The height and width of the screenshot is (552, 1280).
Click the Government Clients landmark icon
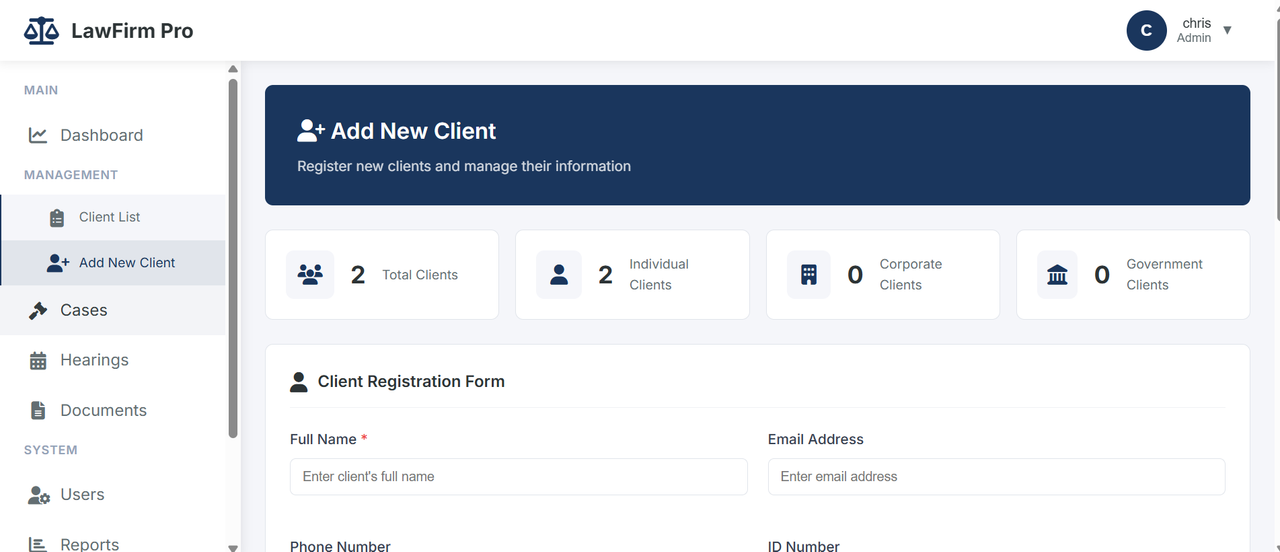[1057, 274]
